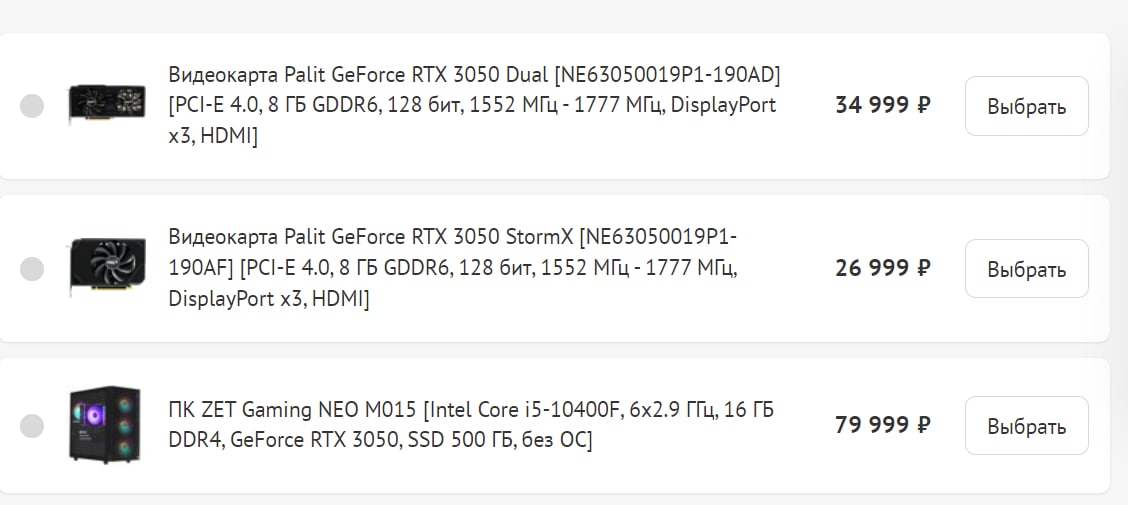
Task: Click the 79 999 ₽ price
Action: pos(883,425)
